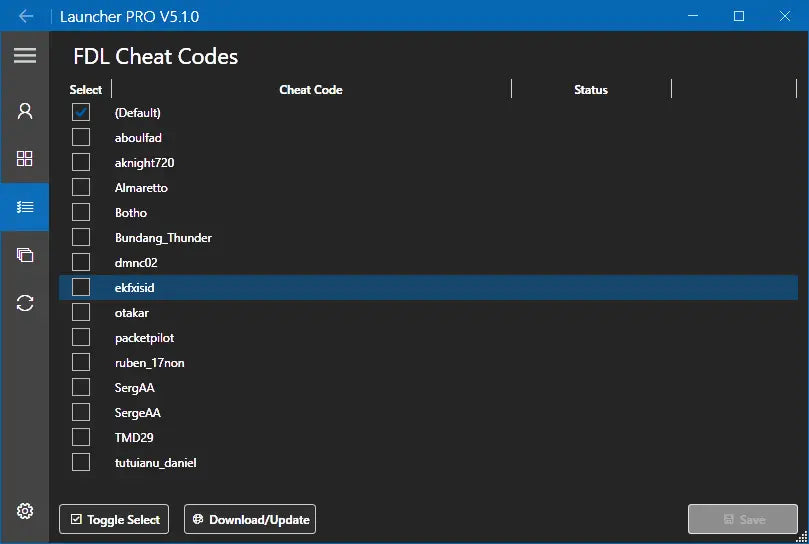Screen dimensions: 809x544
Task: Select the packetpilot row
Action: coord(145,338)
